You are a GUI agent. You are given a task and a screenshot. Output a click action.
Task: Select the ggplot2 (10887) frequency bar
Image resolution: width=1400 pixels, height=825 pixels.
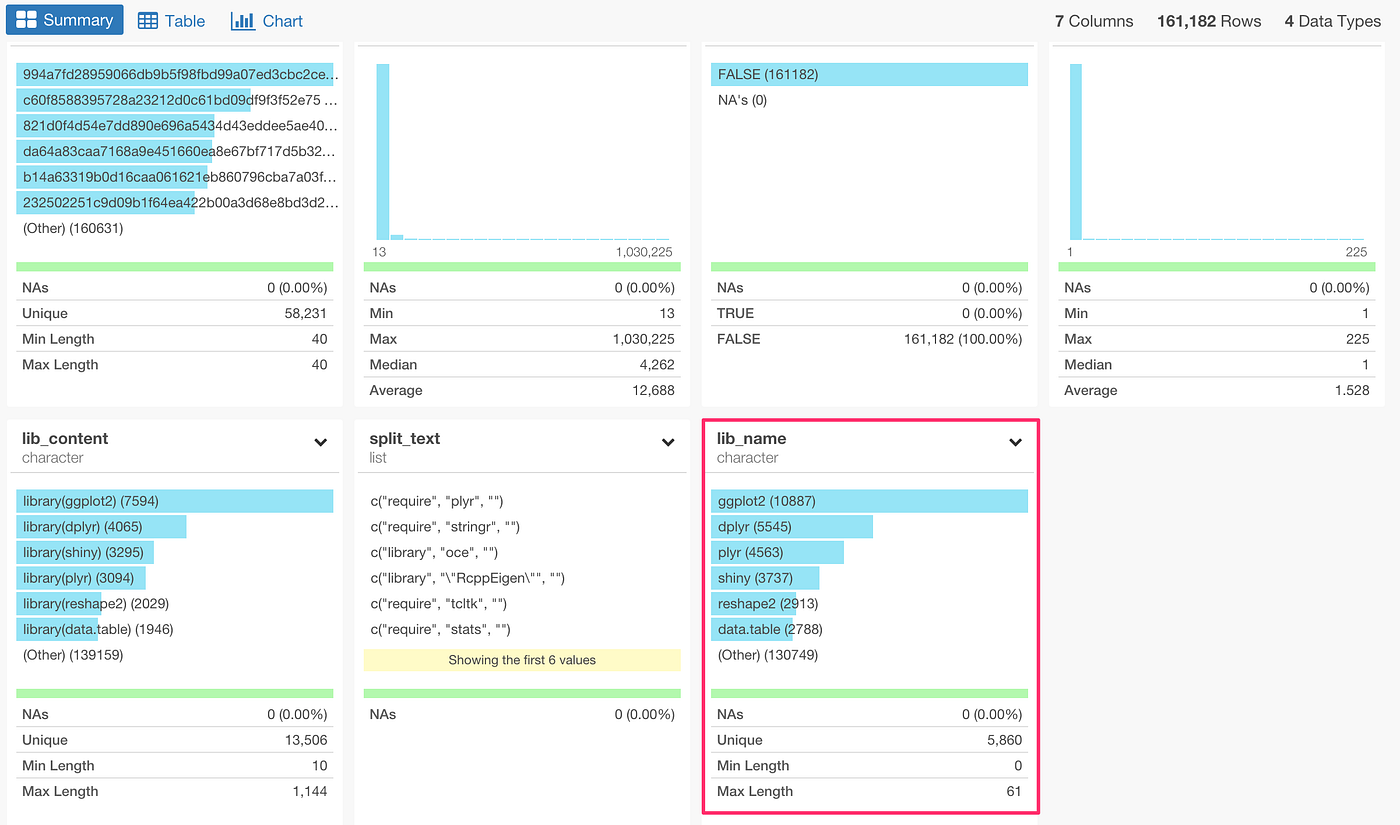click(869, 500)
